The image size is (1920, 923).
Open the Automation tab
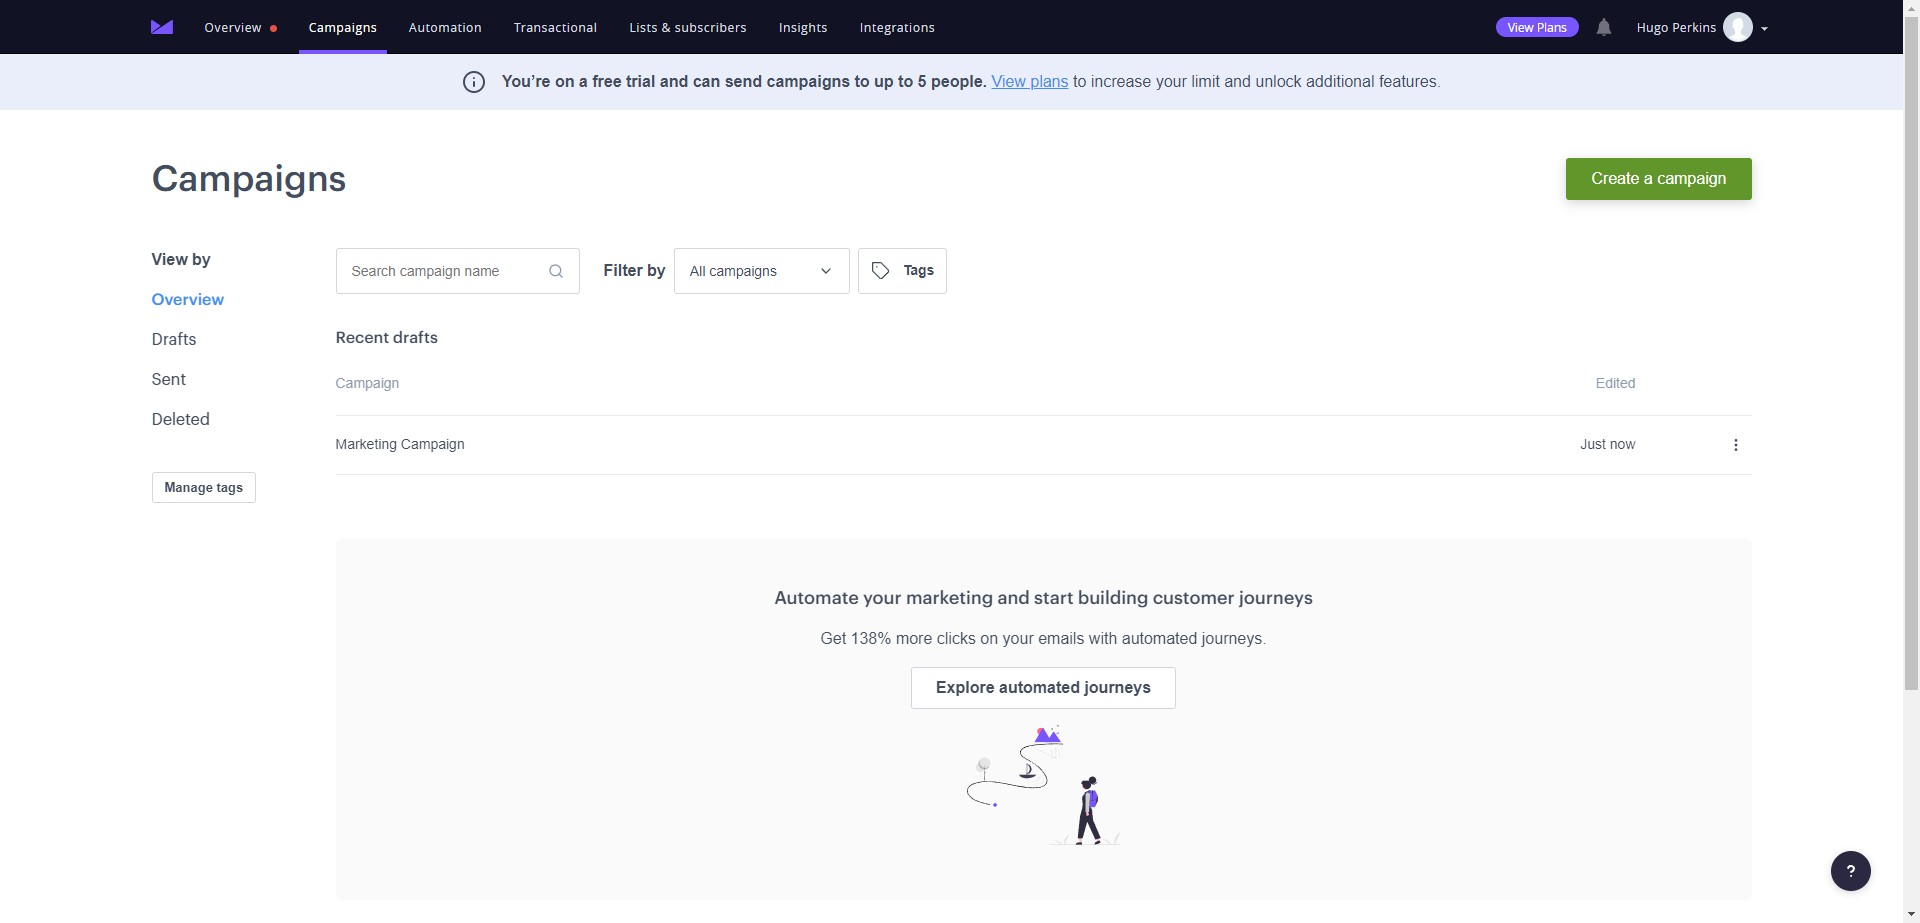point(445,27)
